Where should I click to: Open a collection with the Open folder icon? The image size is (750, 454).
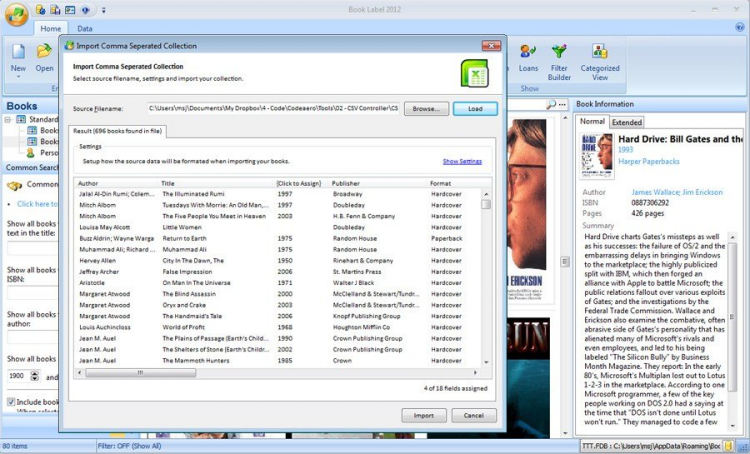click(45, 50)
